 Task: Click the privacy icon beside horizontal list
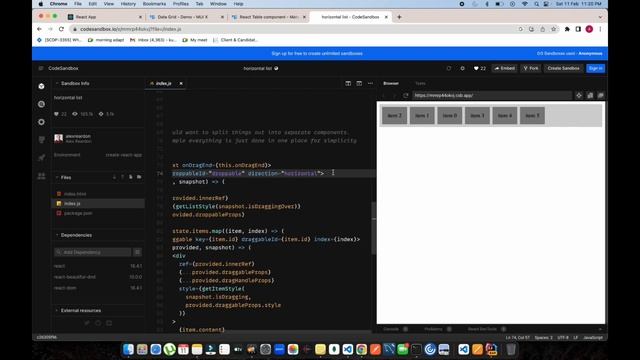(276, 68)
